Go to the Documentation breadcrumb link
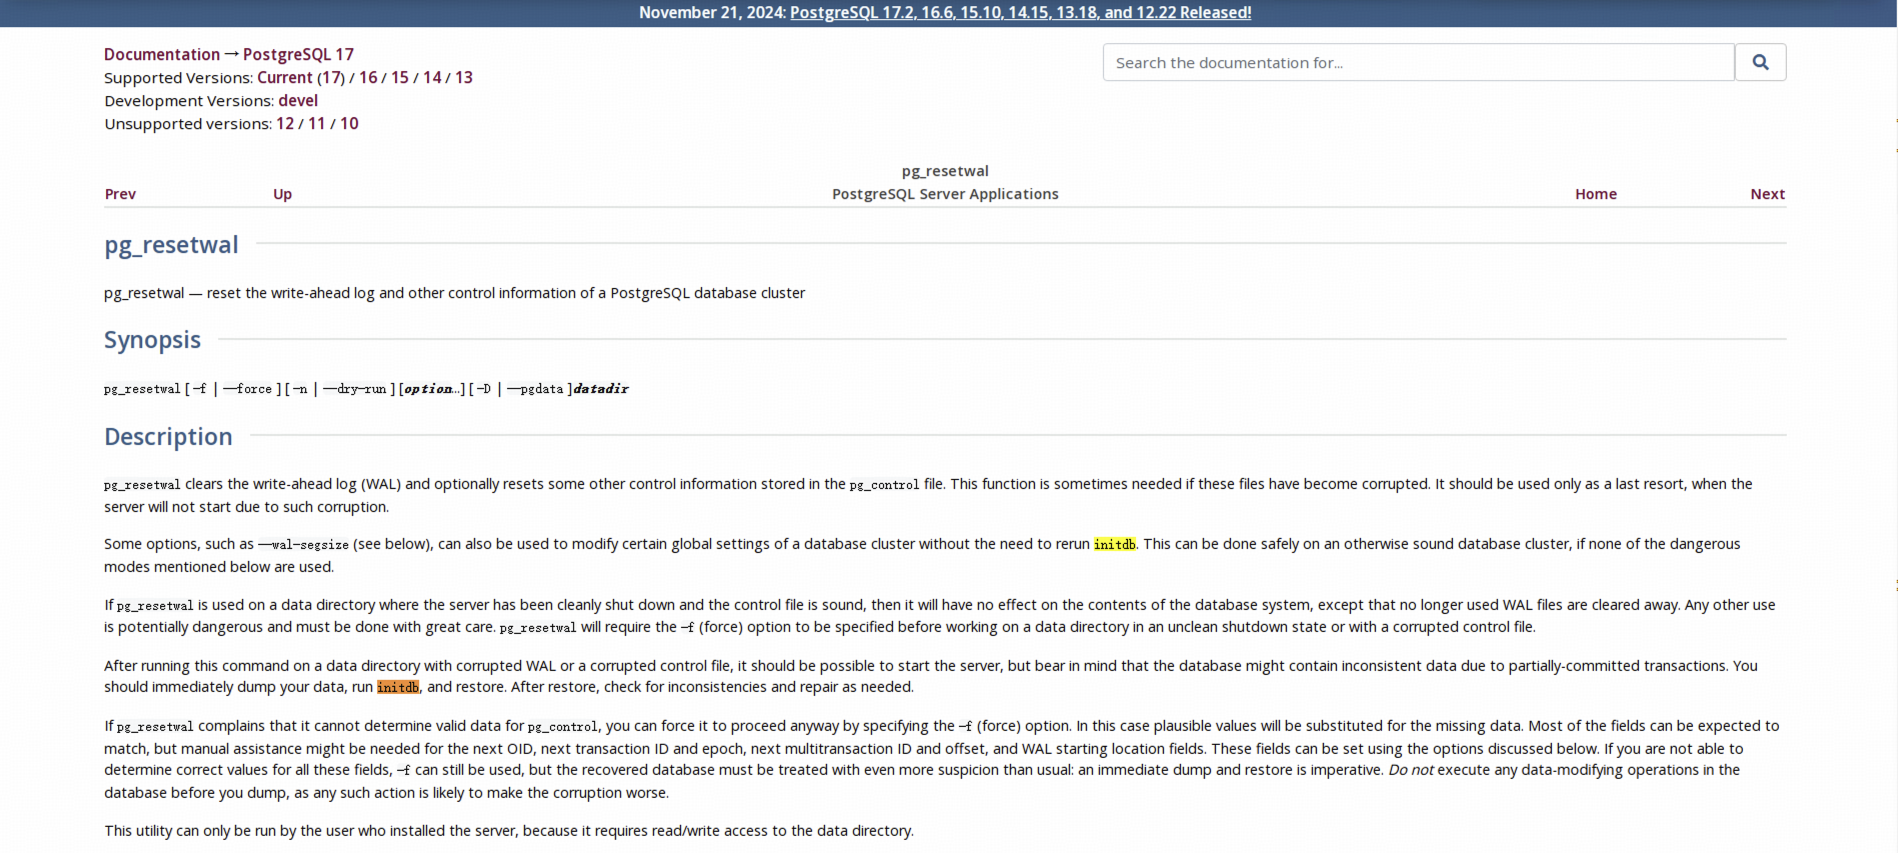 coord(162,54)
